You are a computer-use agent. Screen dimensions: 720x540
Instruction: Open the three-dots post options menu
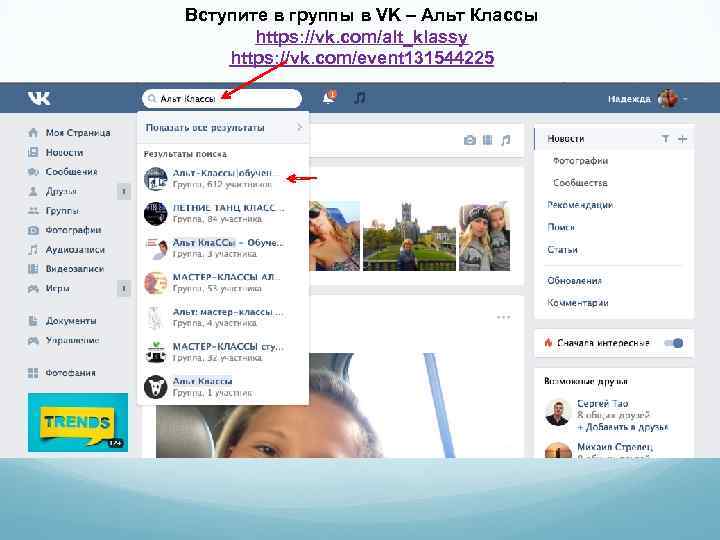pyautogui.click(x=503, y=317)
